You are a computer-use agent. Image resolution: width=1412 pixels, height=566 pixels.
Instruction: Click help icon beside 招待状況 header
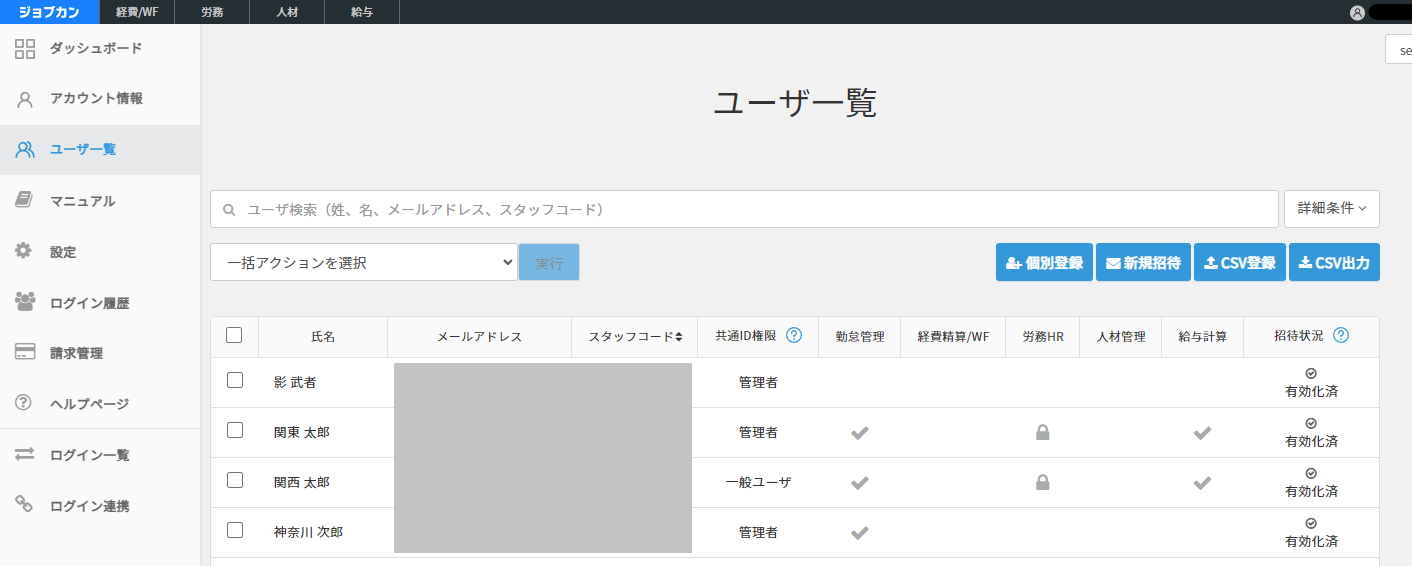tap(1341, 336)
